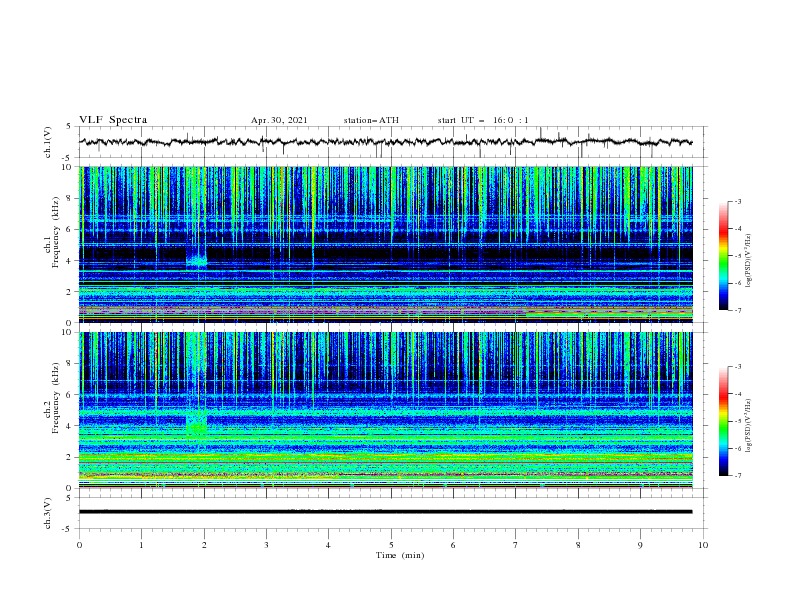Image resolution: width=792 pixels, height=612 pixels.
Task: Click the 'ch.2 Frequency (kHz)' axis label
Action: point(53,398)
